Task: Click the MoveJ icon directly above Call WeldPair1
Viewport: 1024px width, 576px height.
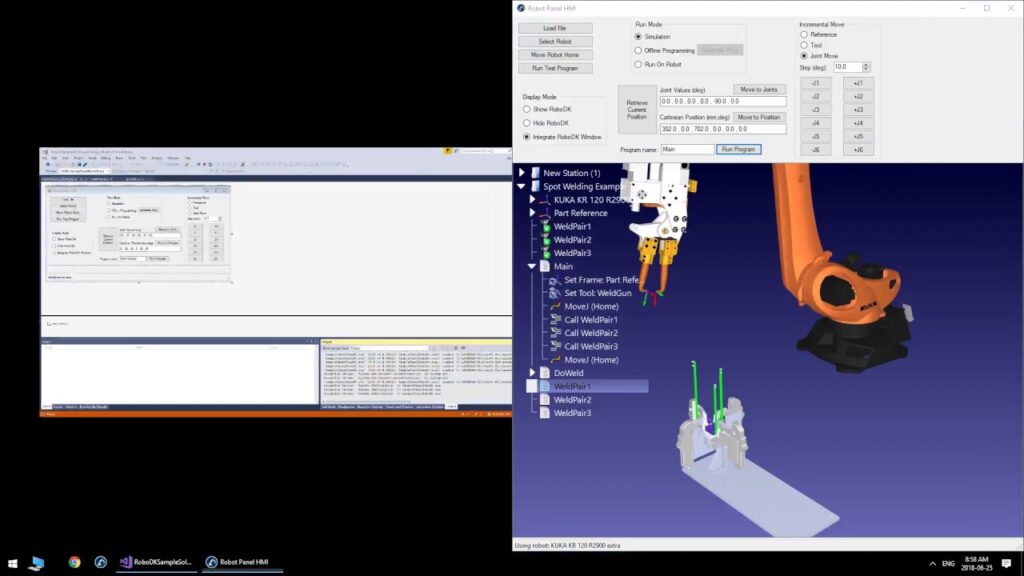Action: [x=555, y=306]
